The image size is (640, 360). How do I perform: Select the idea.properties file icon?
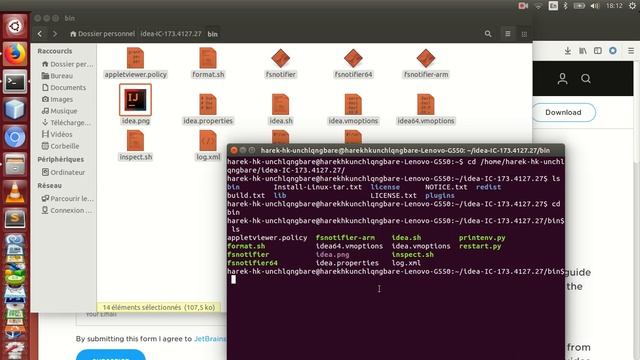[208, 104]
